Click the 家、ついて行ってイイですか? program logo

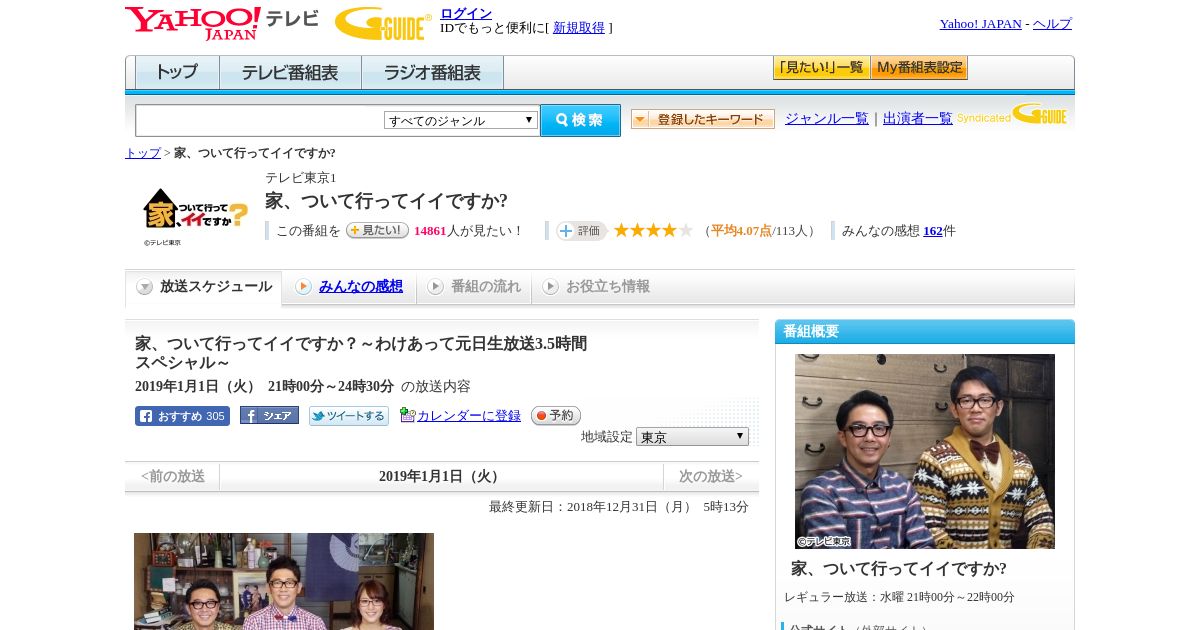pyautogui.click(x=195, y=216)
